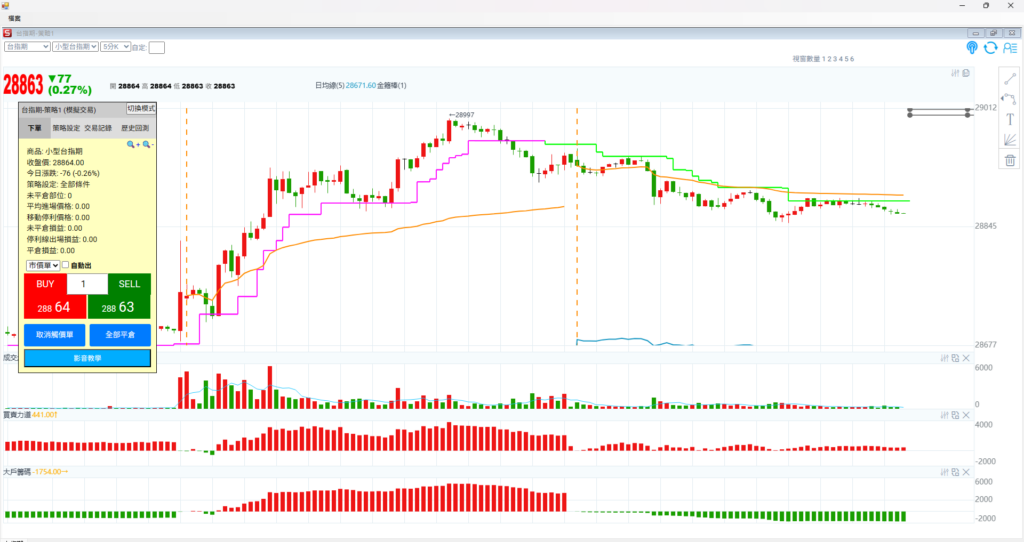Click the 切換模式 mode switch button
Viewport: 1024px width, 542px height.
(141, 108)
